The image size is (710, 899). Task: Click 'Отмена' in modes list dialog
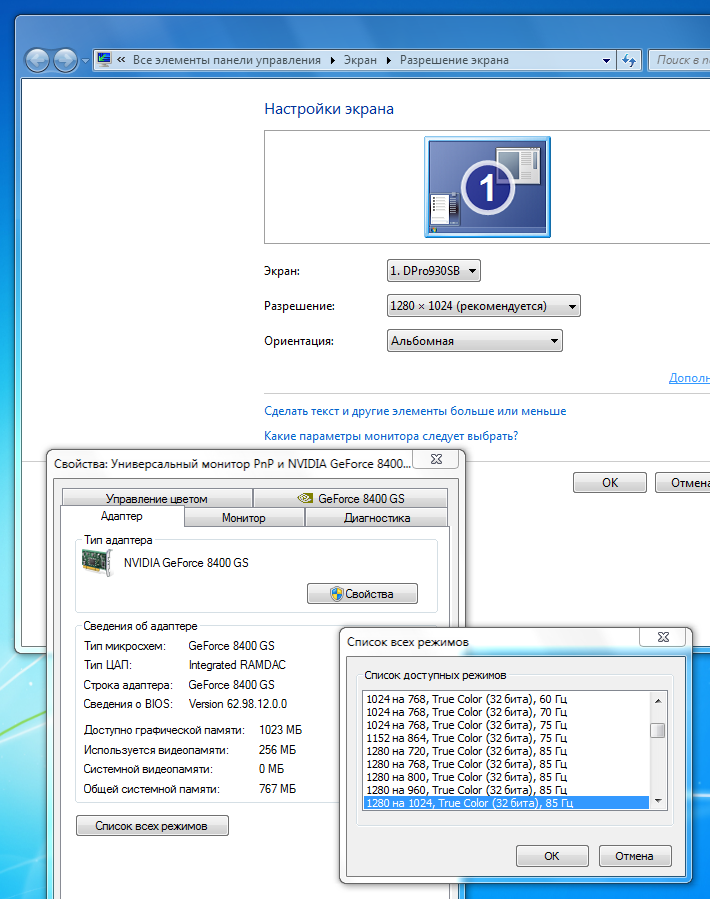coord(634,856)
